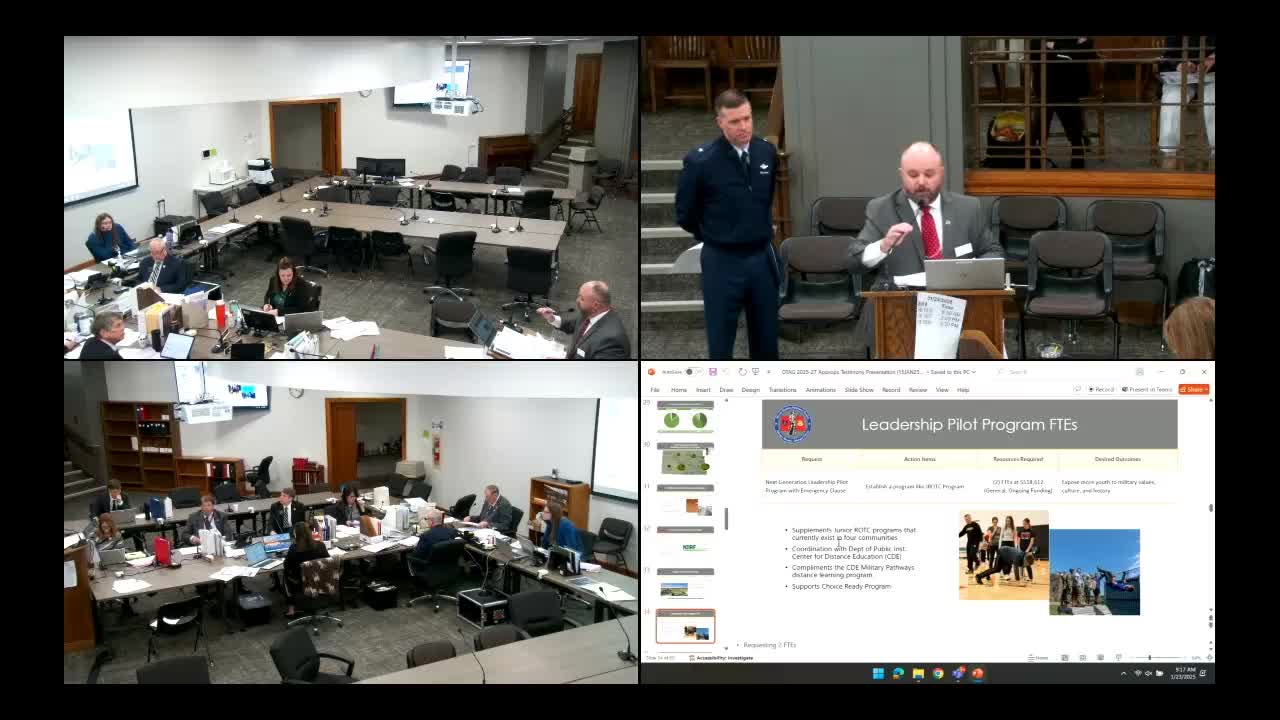Open the Comments pane icon
Image resolution: width=1280 pixels, height=720 pixels.
pos(1076,390)
